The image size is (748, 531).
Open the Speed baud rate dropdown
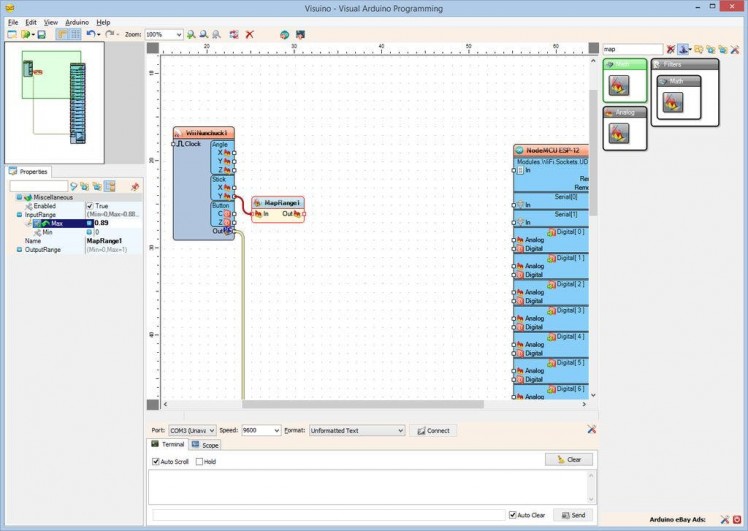click(275, 430)
